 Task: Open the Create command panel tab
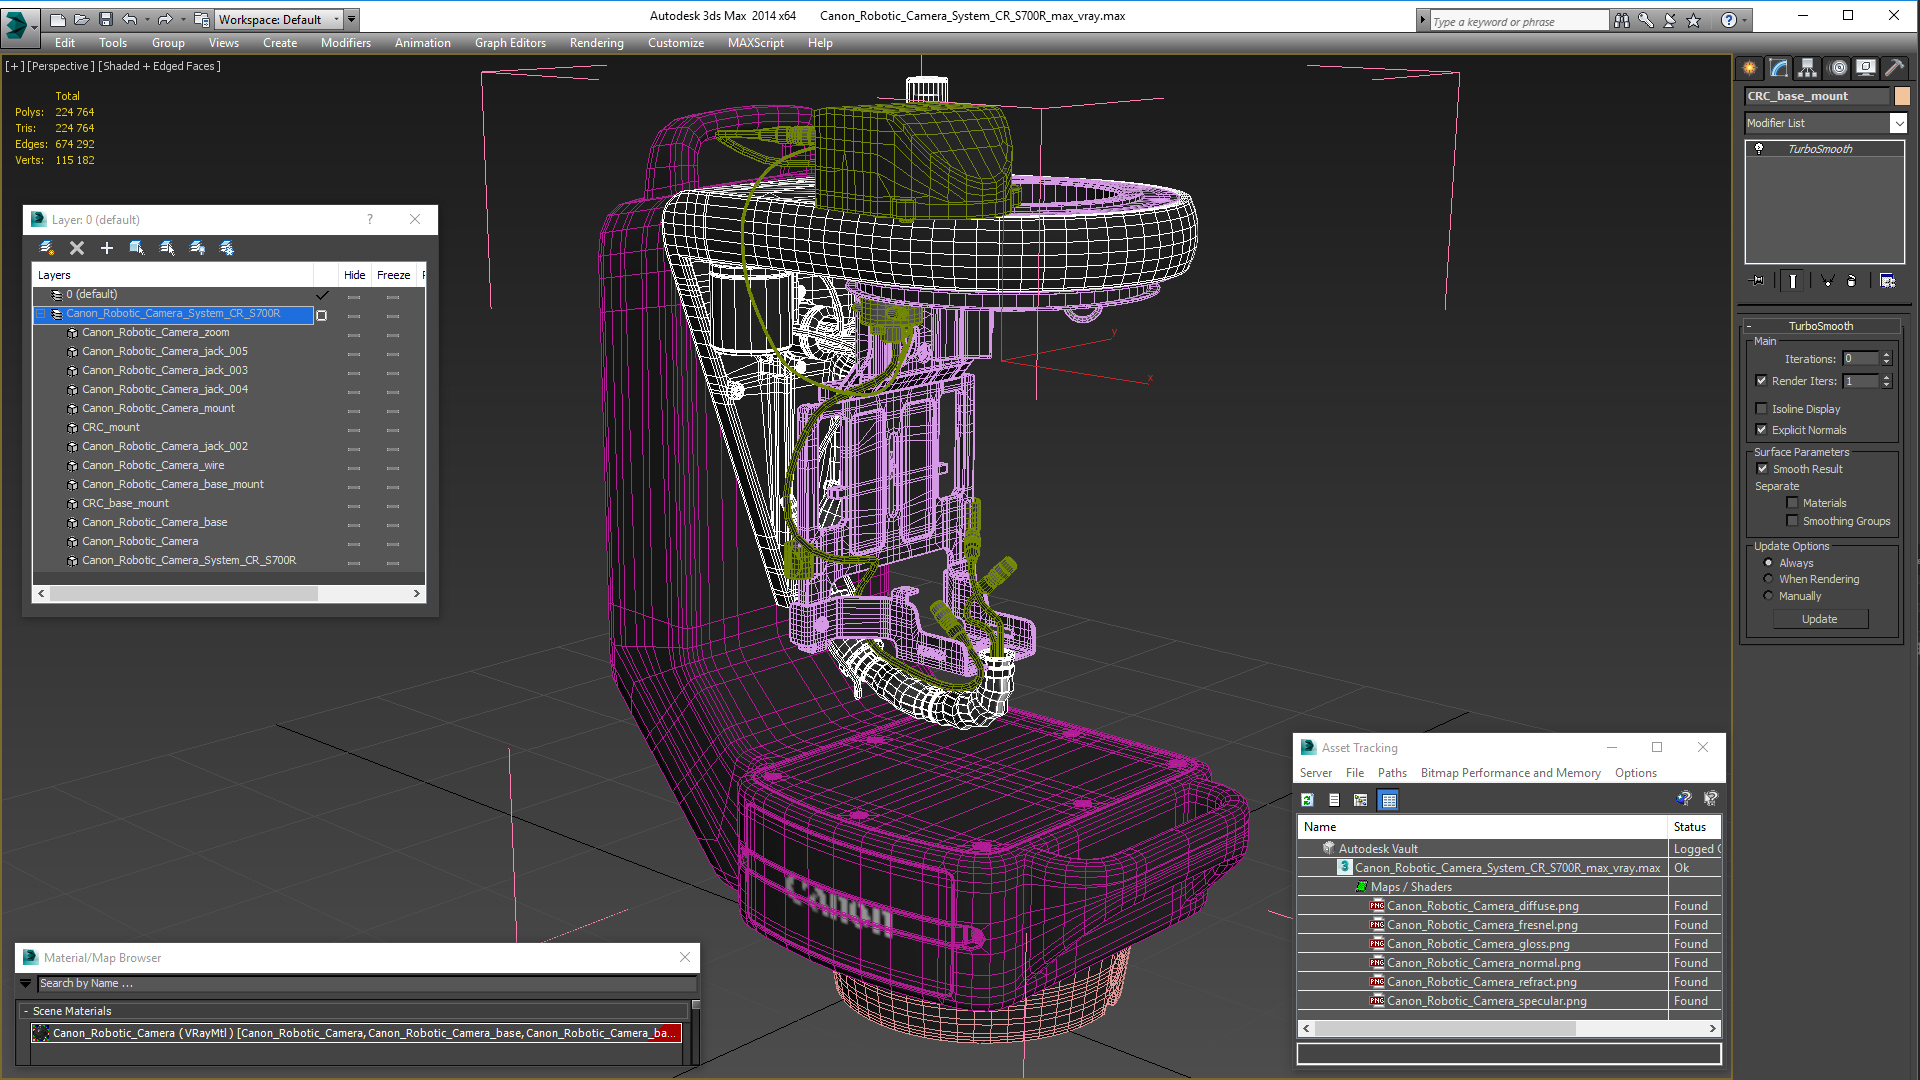(1749, 68)
